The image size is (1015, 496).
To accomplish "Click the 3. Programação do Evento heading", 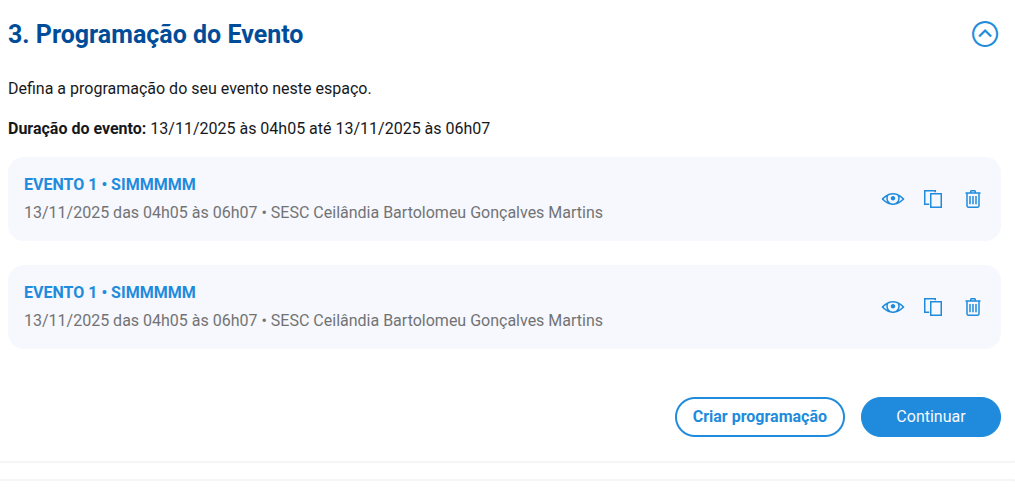I will (x=156, y=34).
